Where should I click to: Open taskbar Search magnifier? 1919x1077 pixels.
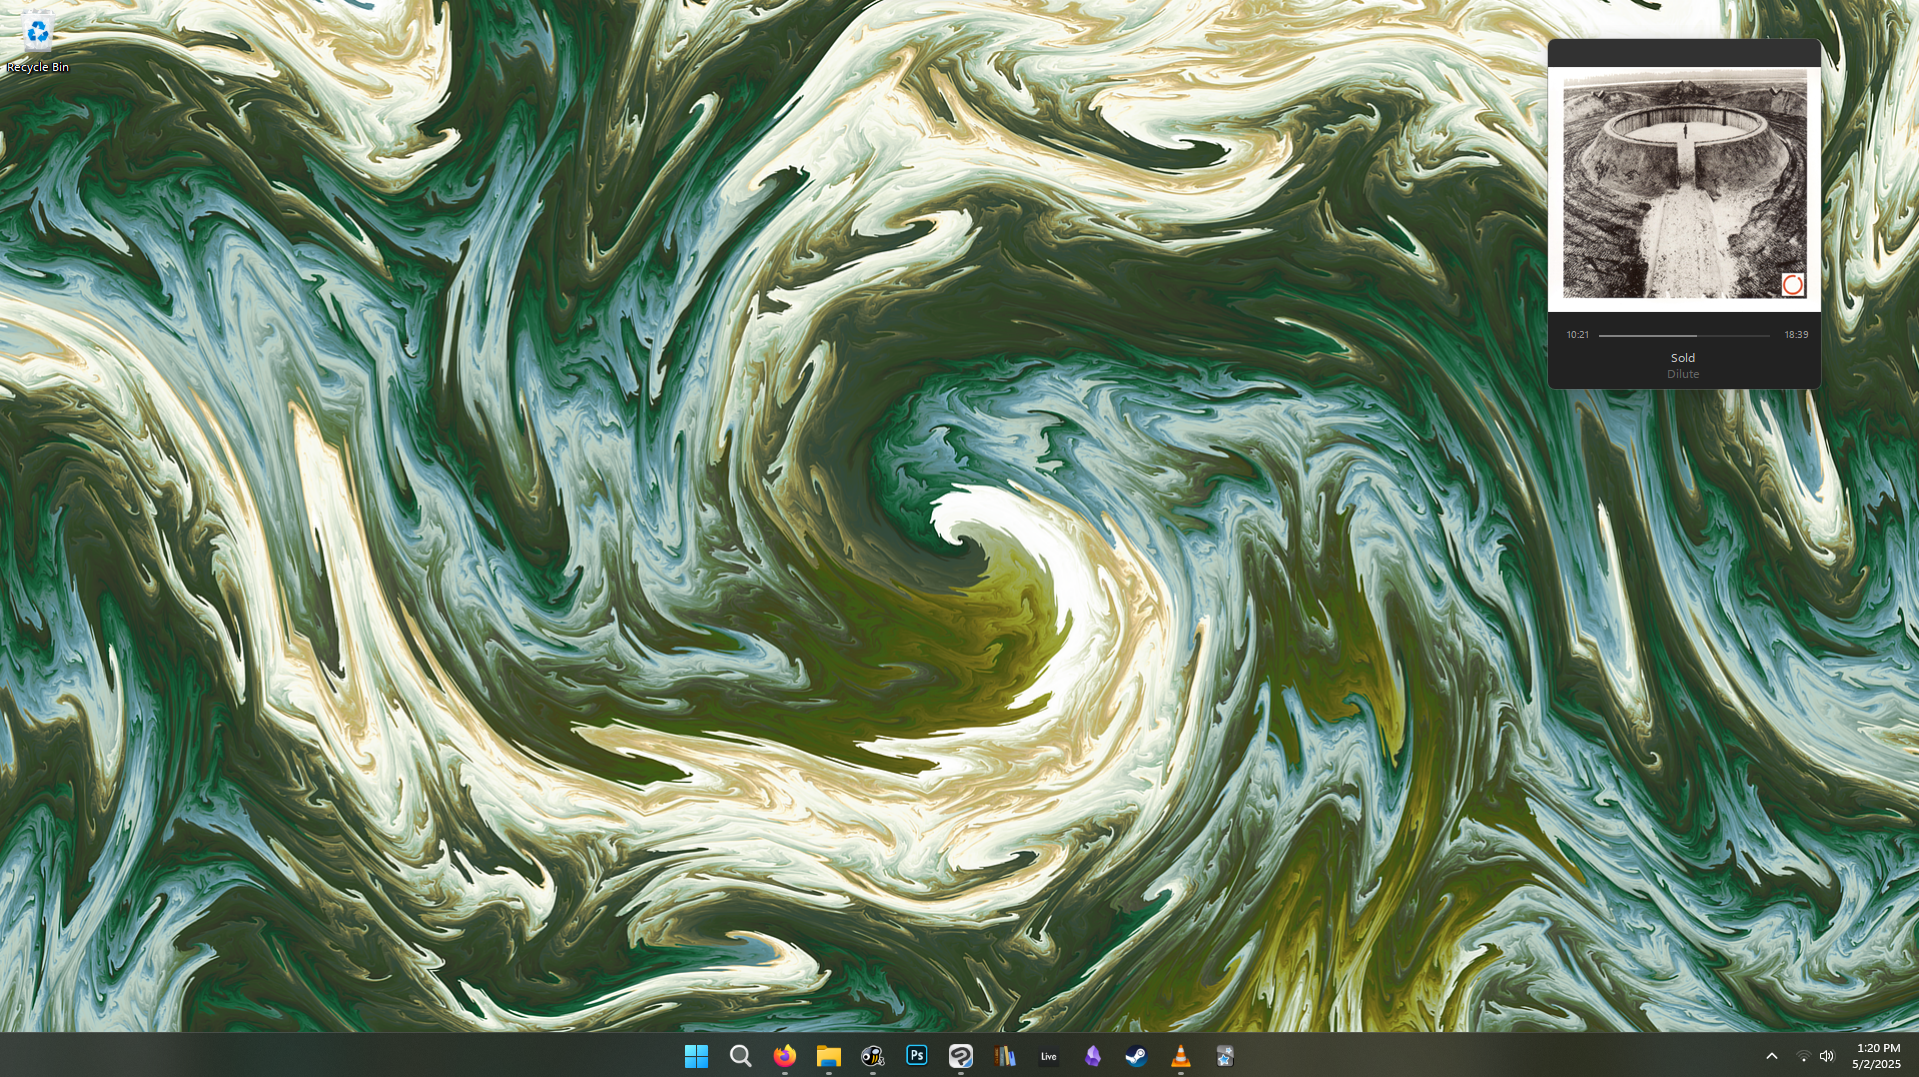[x=740, y=1056]
